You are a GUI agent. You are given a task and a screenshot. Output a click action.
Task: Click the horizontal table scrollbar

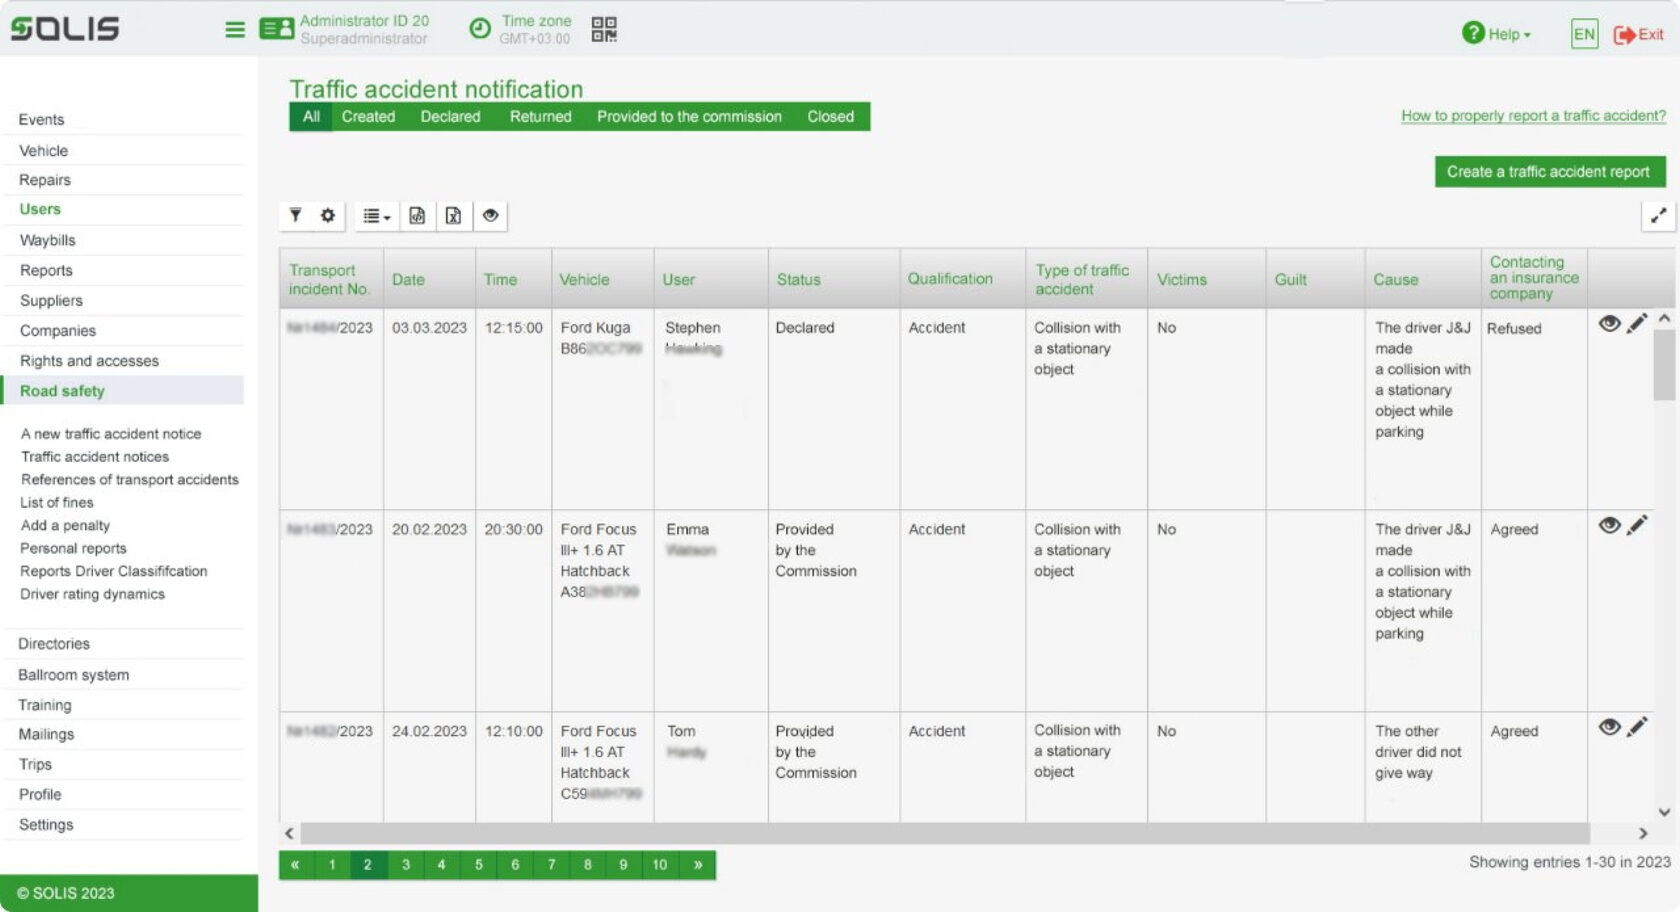945,833
